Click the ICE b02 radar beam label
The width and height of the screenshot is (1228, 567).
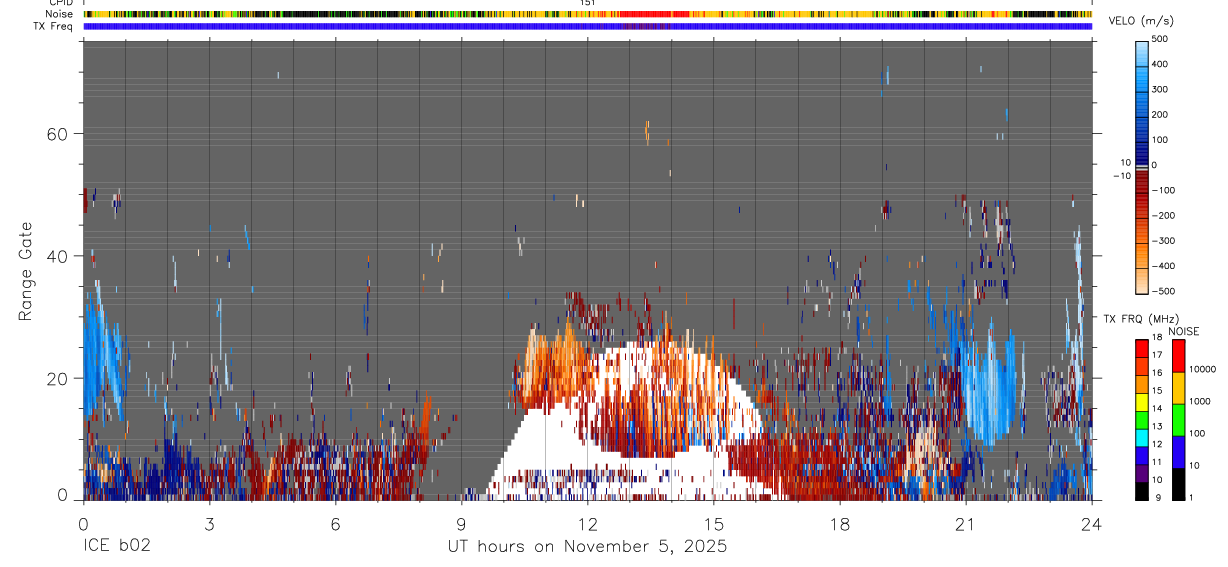pyautogui.click(x=117, y=547)
